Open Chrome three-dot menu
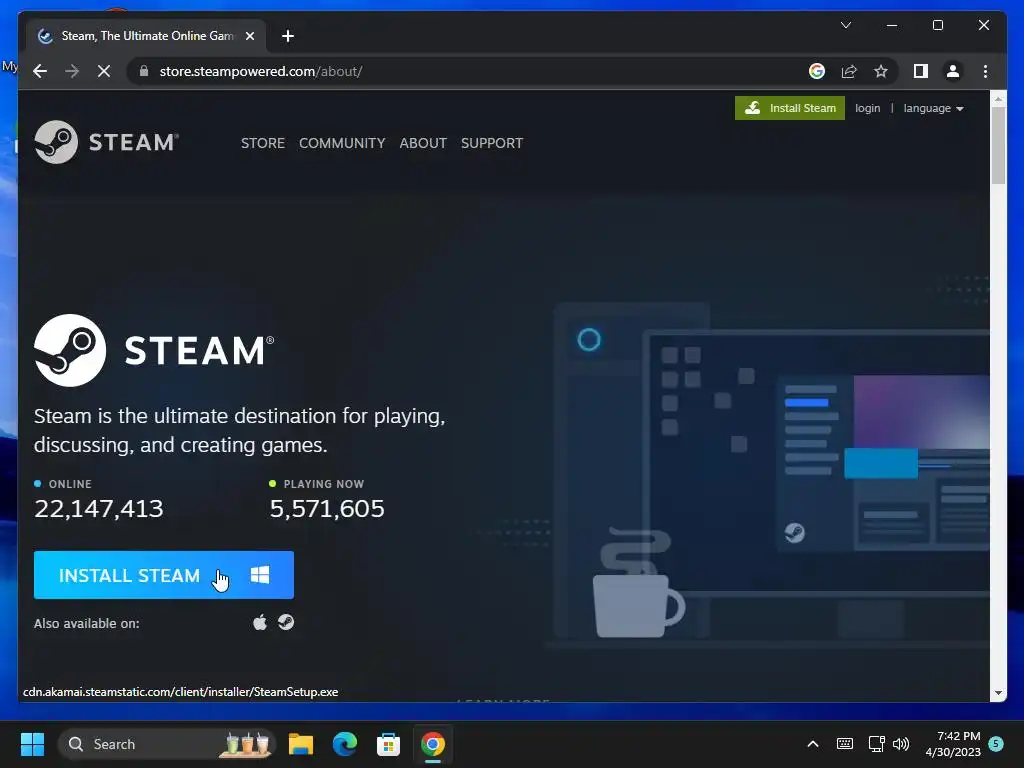Screen dimensions: 1024x768 click(985, 71)
